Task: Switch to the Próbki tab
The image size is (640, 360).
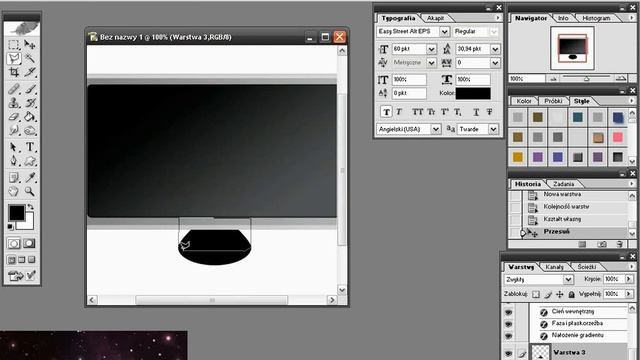Action: coord(553,101)
